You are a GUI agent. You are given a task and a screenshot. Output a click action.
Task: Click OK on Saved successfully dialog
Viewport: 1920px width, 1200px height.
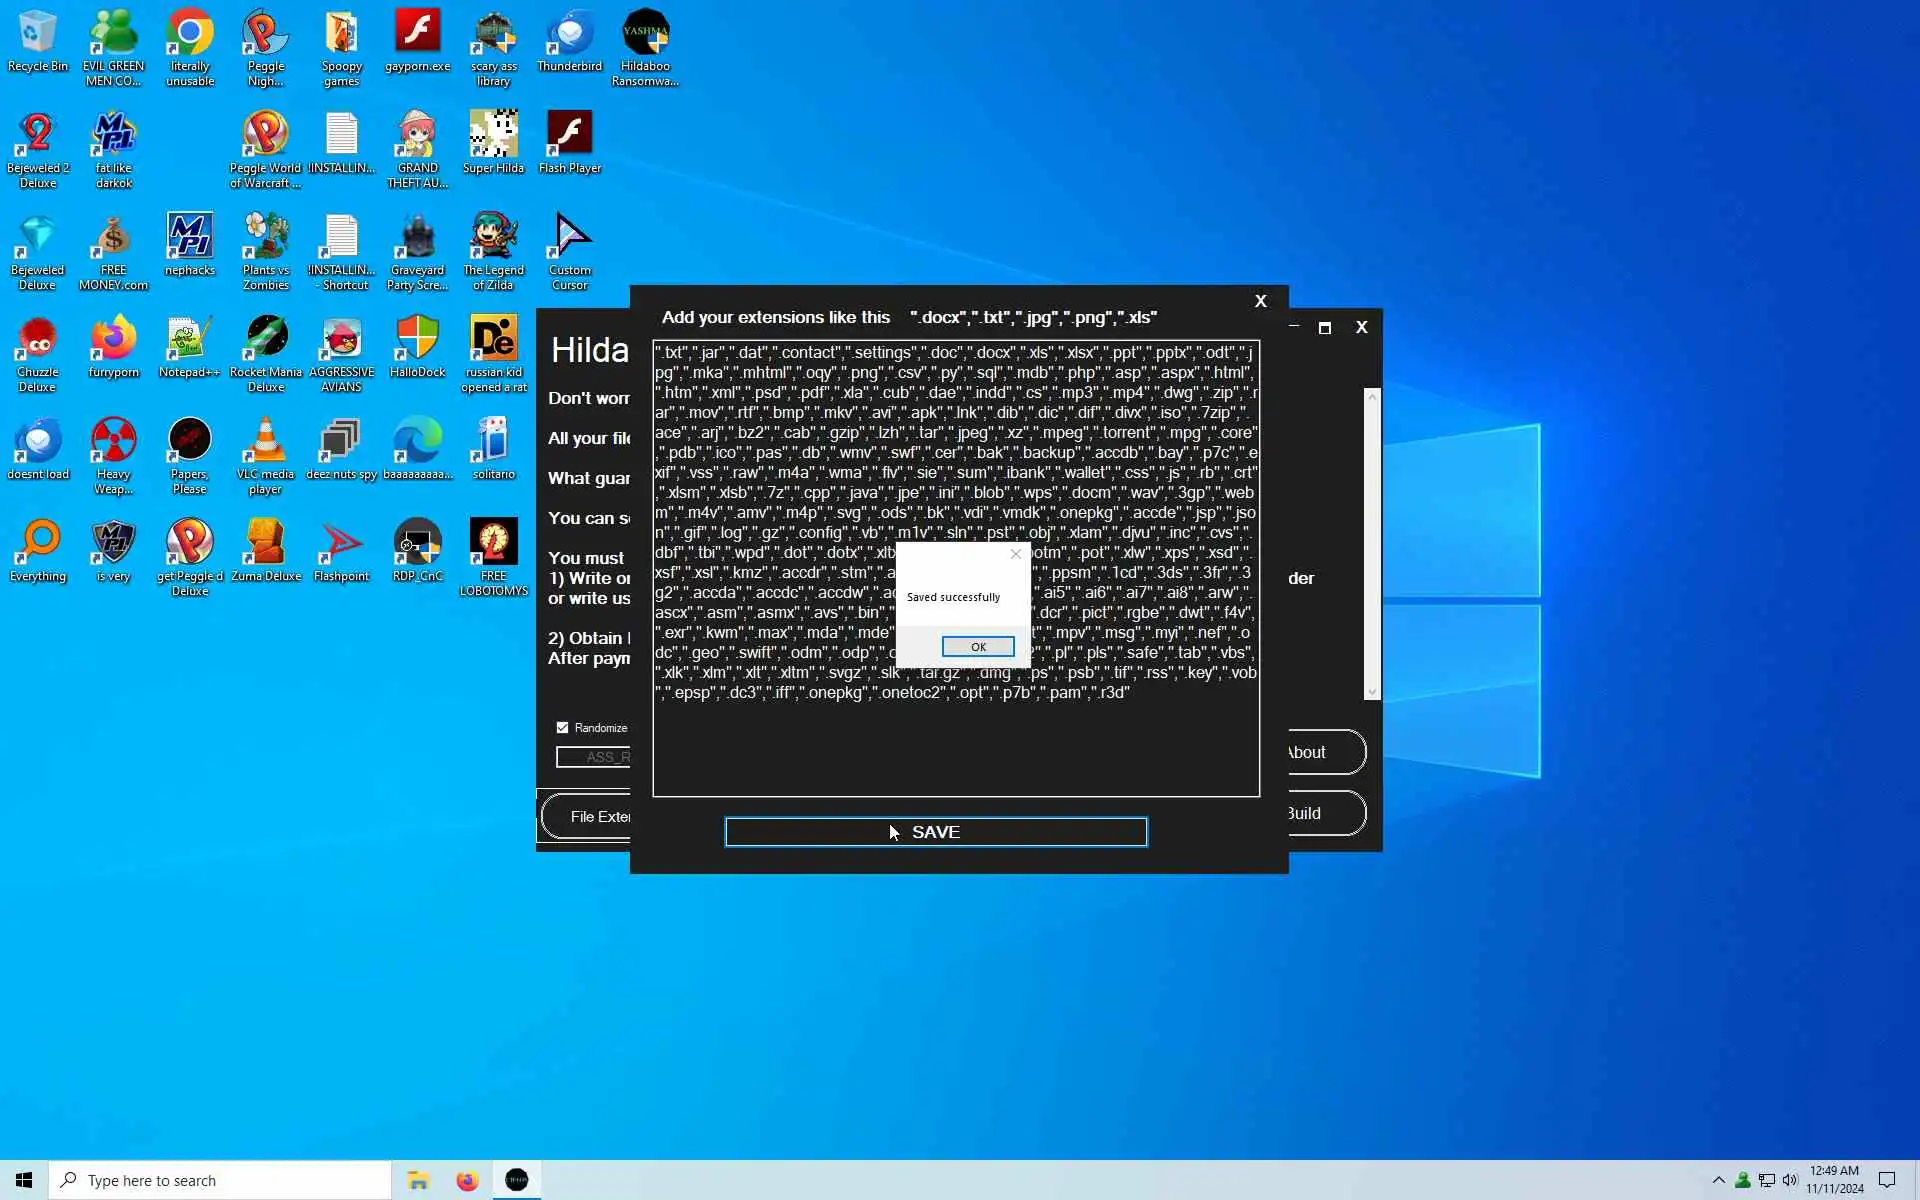977,647
